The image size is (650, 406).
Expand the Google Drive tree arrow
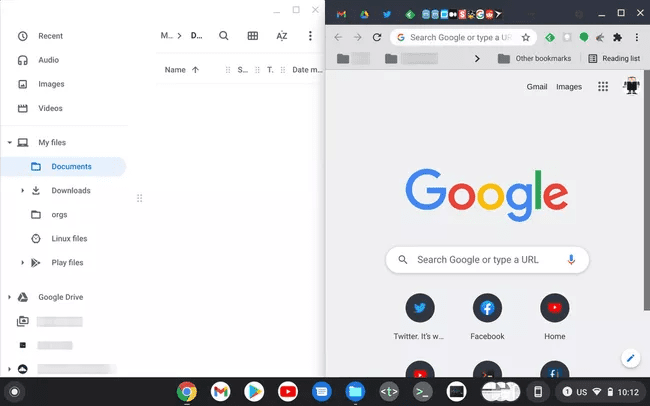9,297
